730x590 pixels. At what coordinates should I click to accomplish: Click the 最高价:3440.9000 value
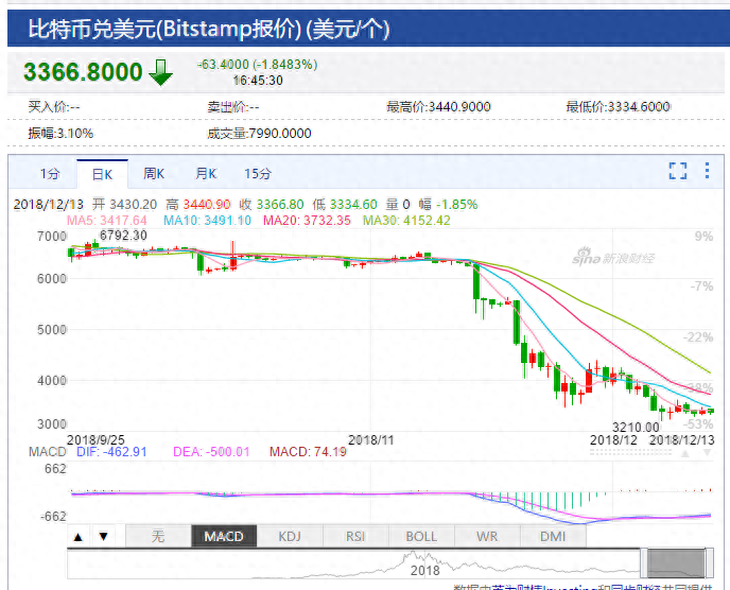[x=439, y=107]
